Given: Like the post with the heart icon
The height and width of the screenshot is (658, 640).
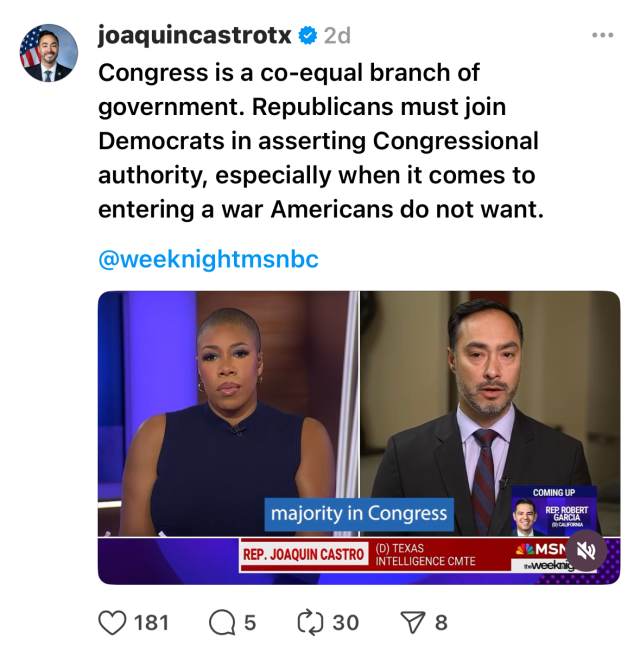Looking at the screenshot, I should [x=112, y=622].
